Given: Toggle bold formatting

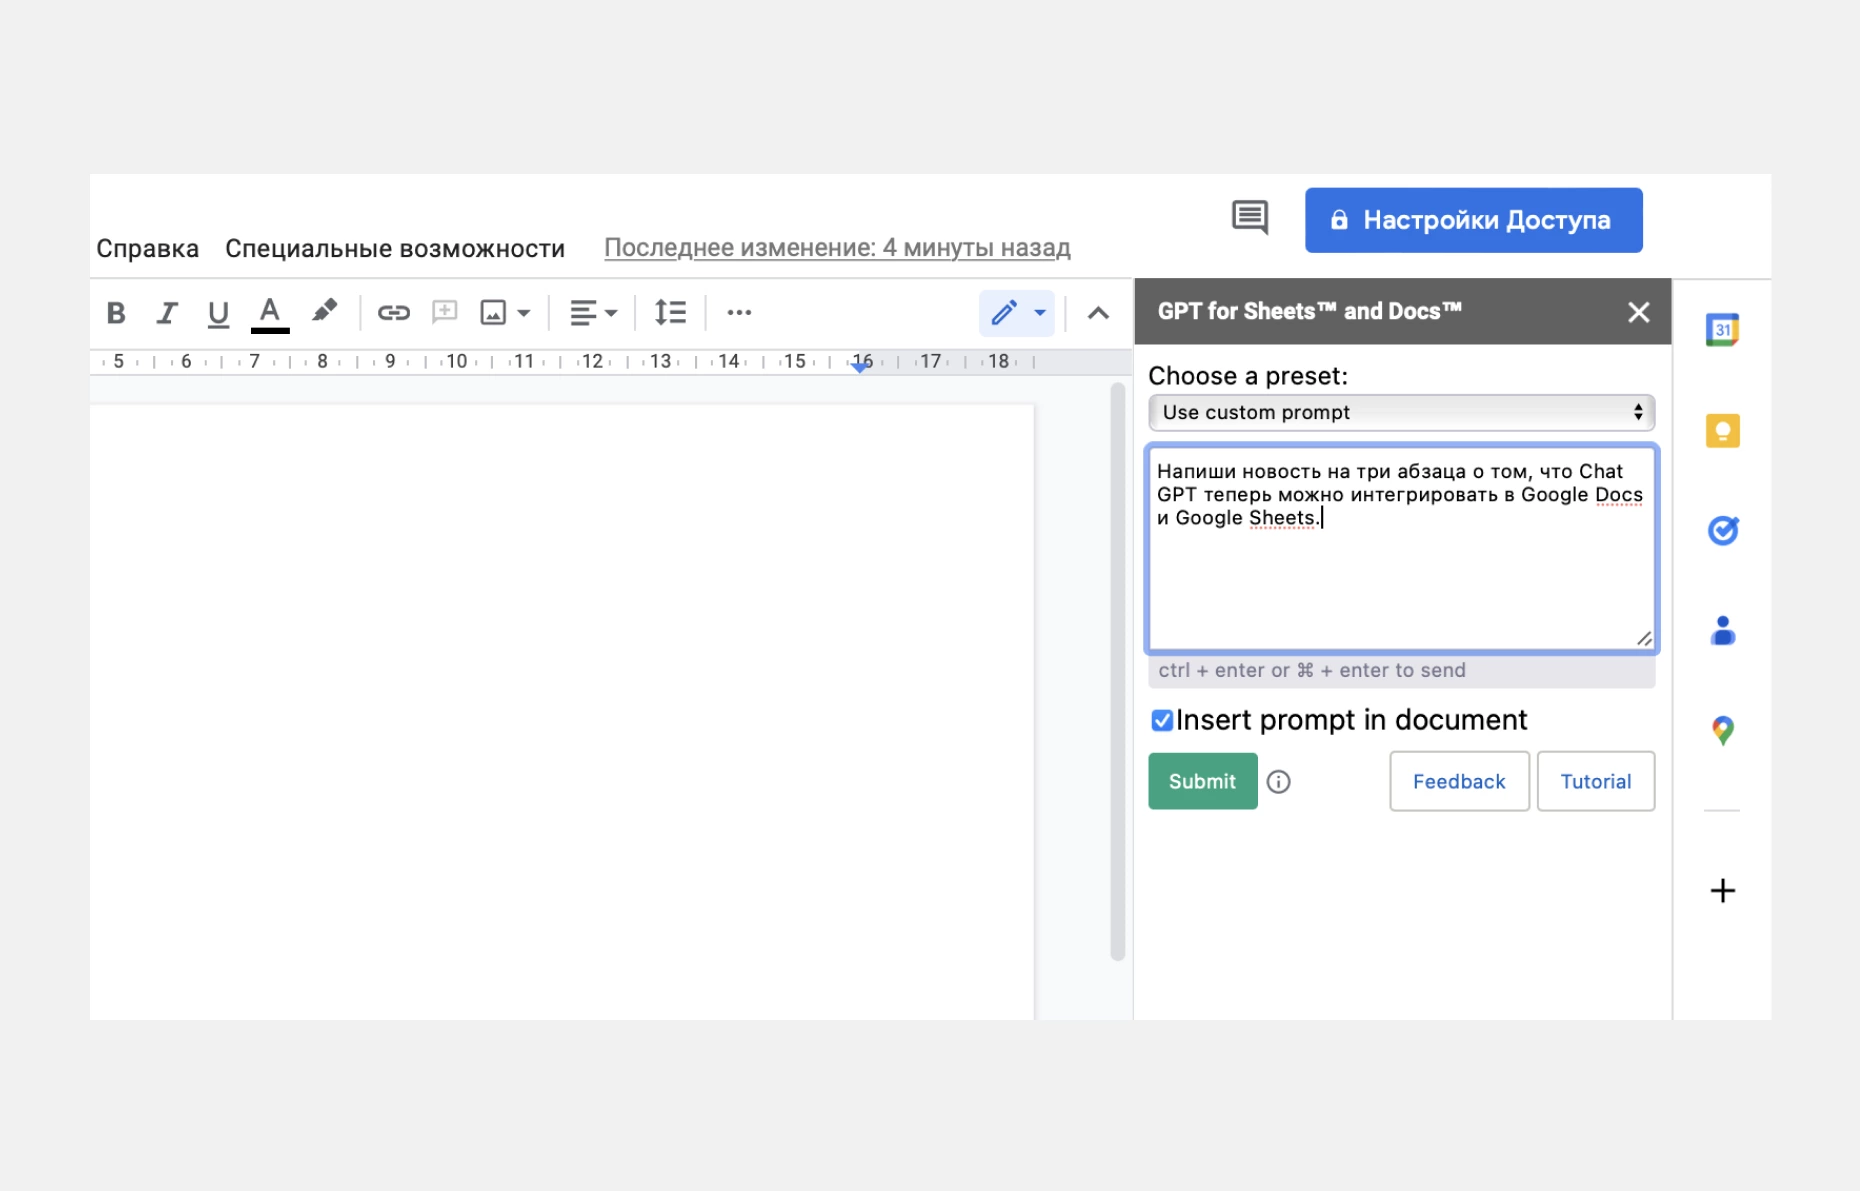Looking at the screenshot, I should pos(116,313).
